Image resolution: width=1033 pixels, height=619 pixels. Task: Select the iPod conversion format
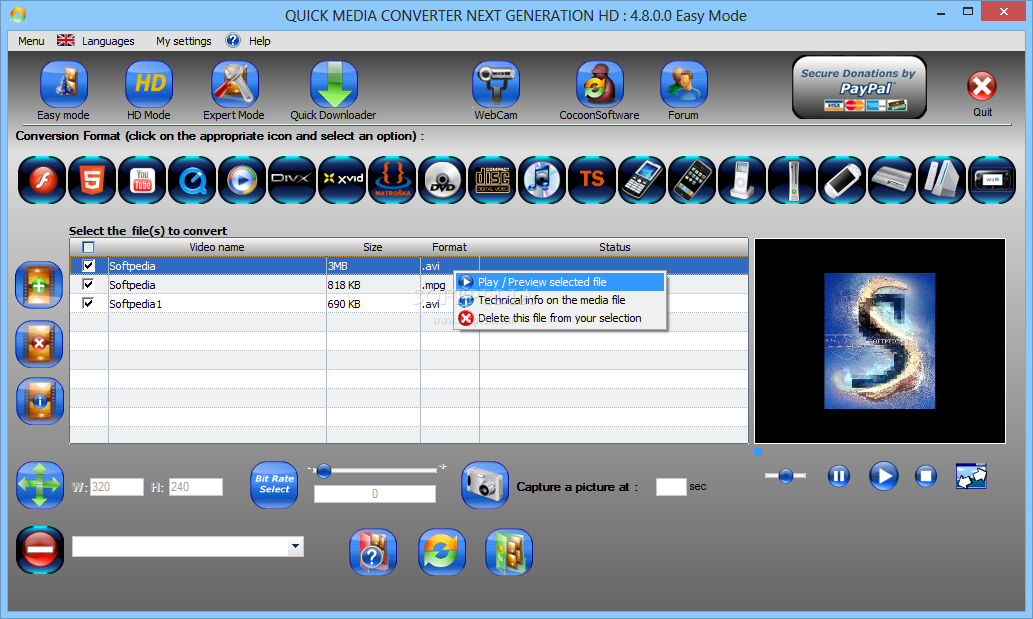tap(742, 180)
